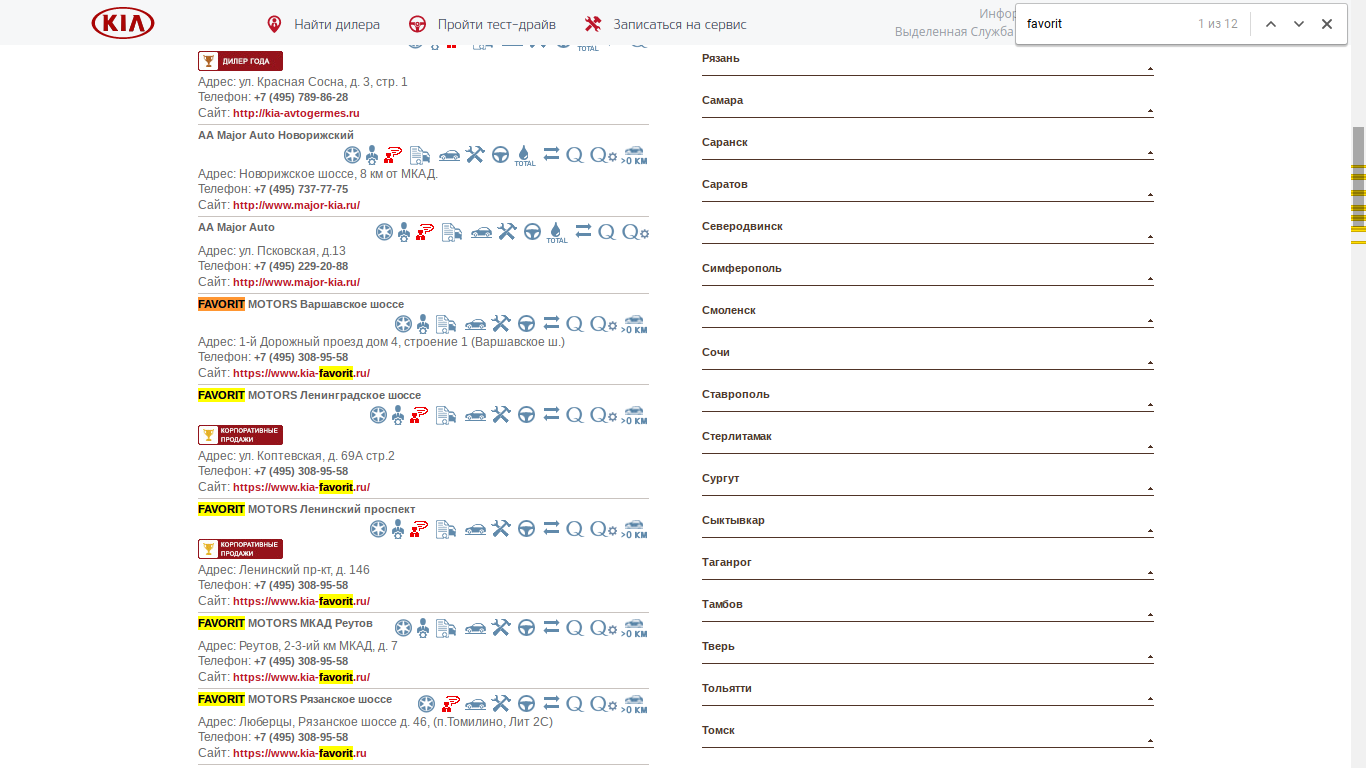Click the TOTAL oil icon in the AA Major Auto Псковская row
The height and width of the screenshot is (768, 1366).
click(x=557, y=232)
